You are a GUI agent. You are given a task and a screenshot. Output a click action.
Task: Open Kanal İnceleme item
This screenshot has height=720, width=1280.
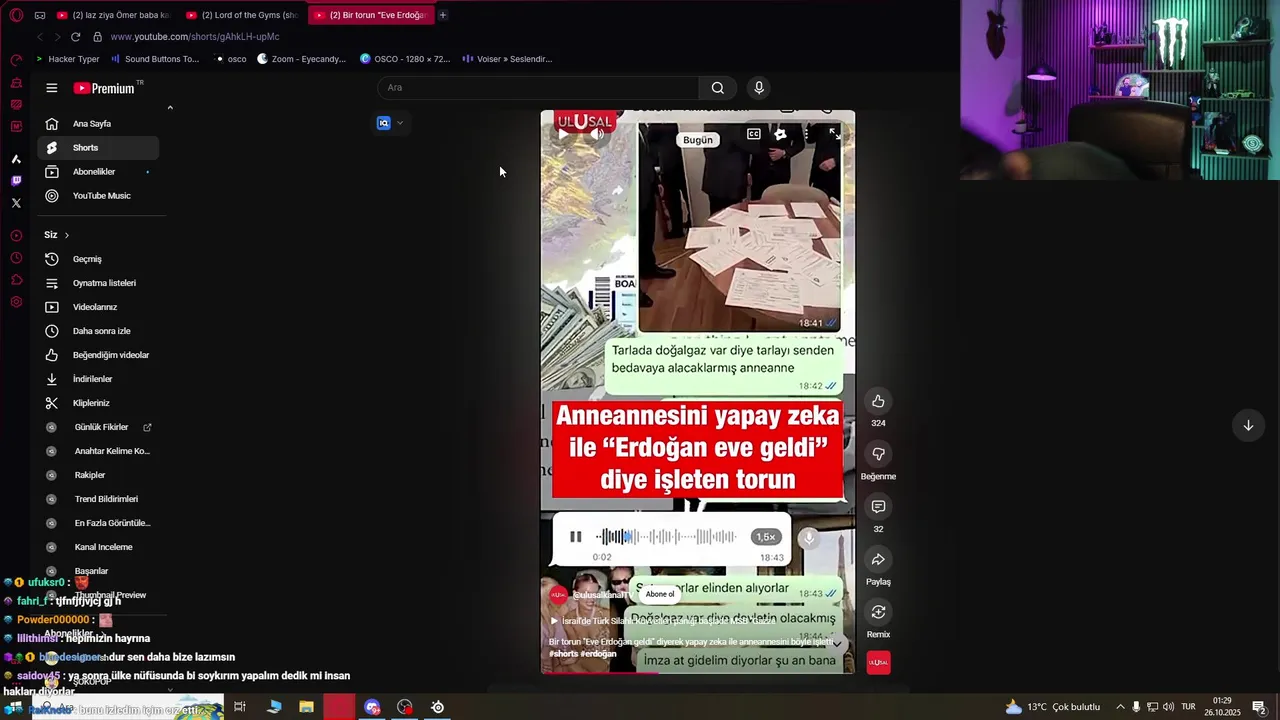pyautogui.click(x=98, y=547)
